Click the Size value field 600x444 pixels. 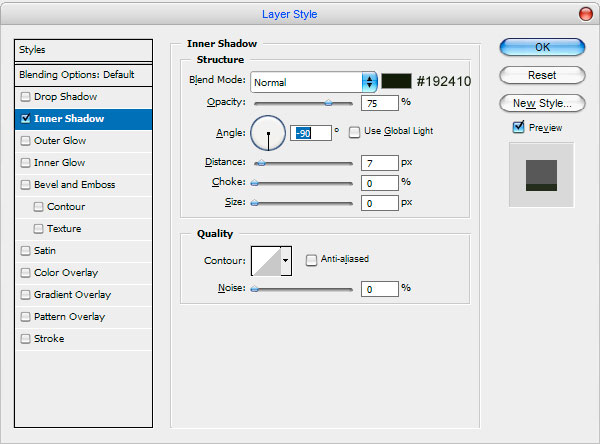380,203
